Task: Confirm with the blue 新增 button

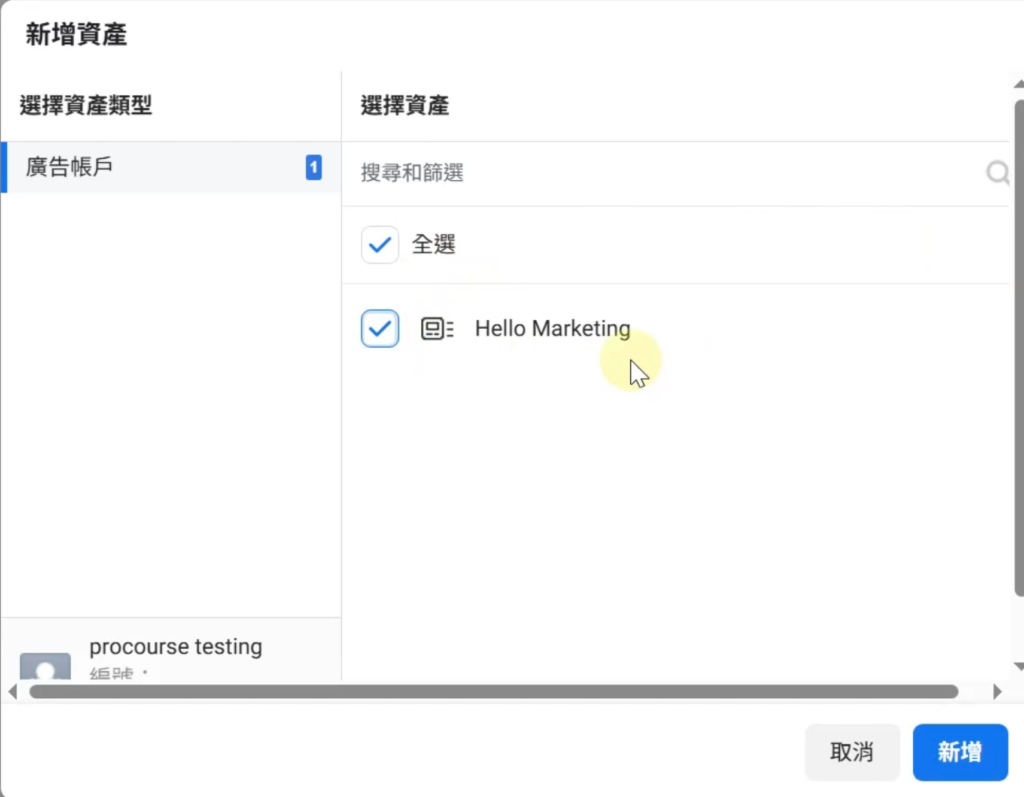Action: [960, 752]
